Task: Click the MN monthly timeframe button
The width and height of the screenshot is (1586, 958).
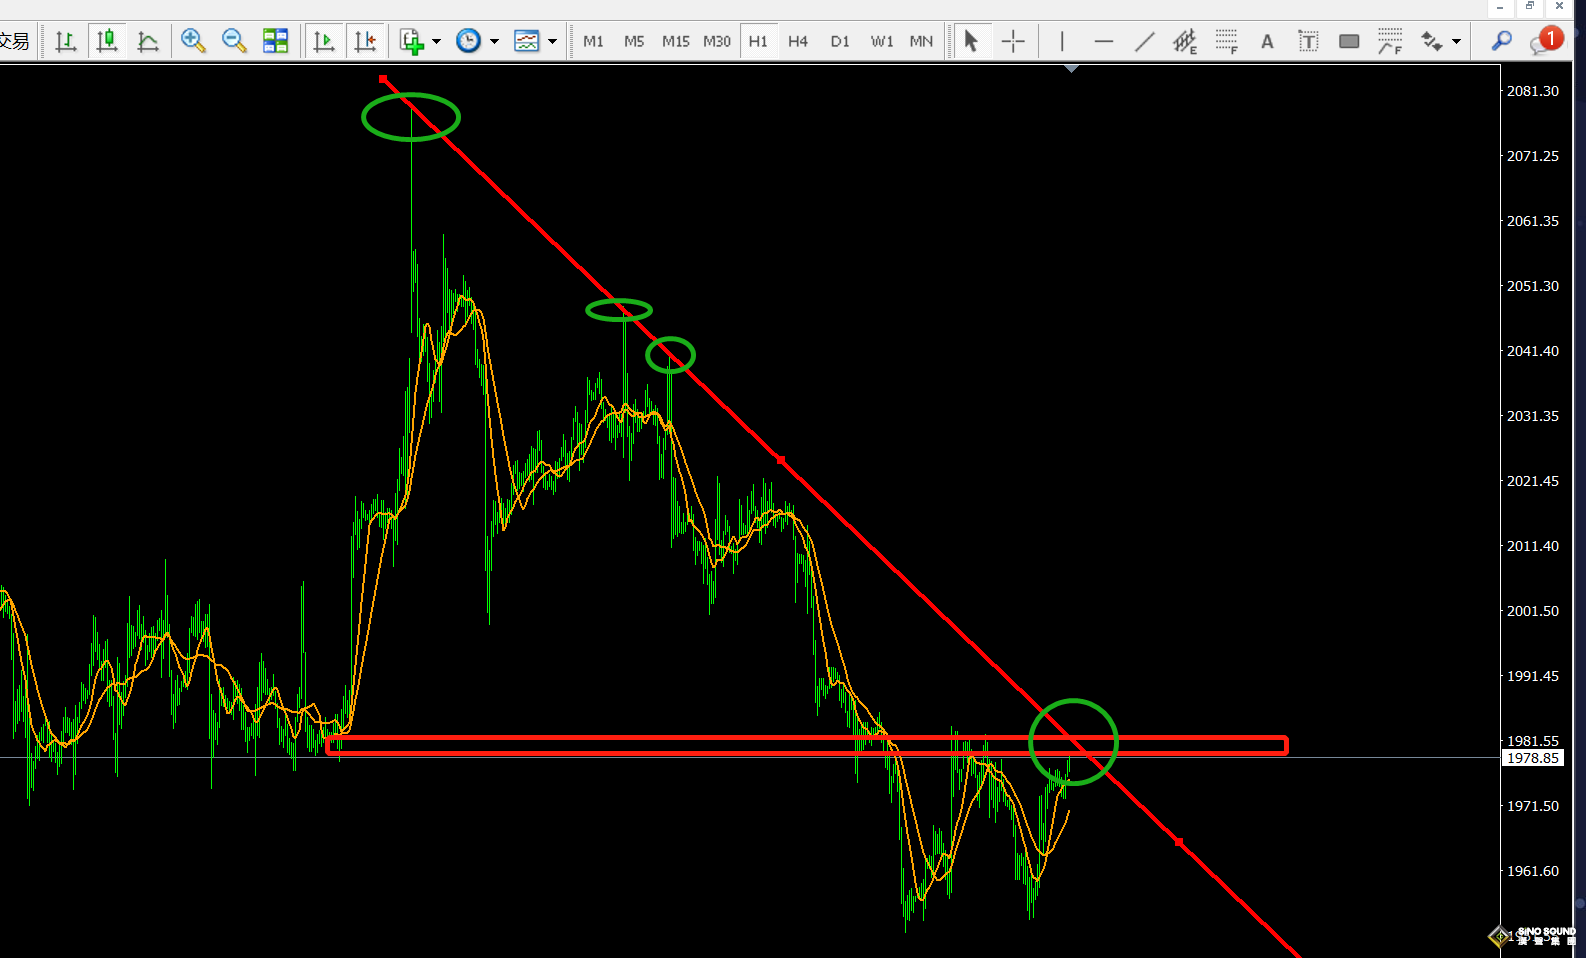Action: click(x=921, y=41)
